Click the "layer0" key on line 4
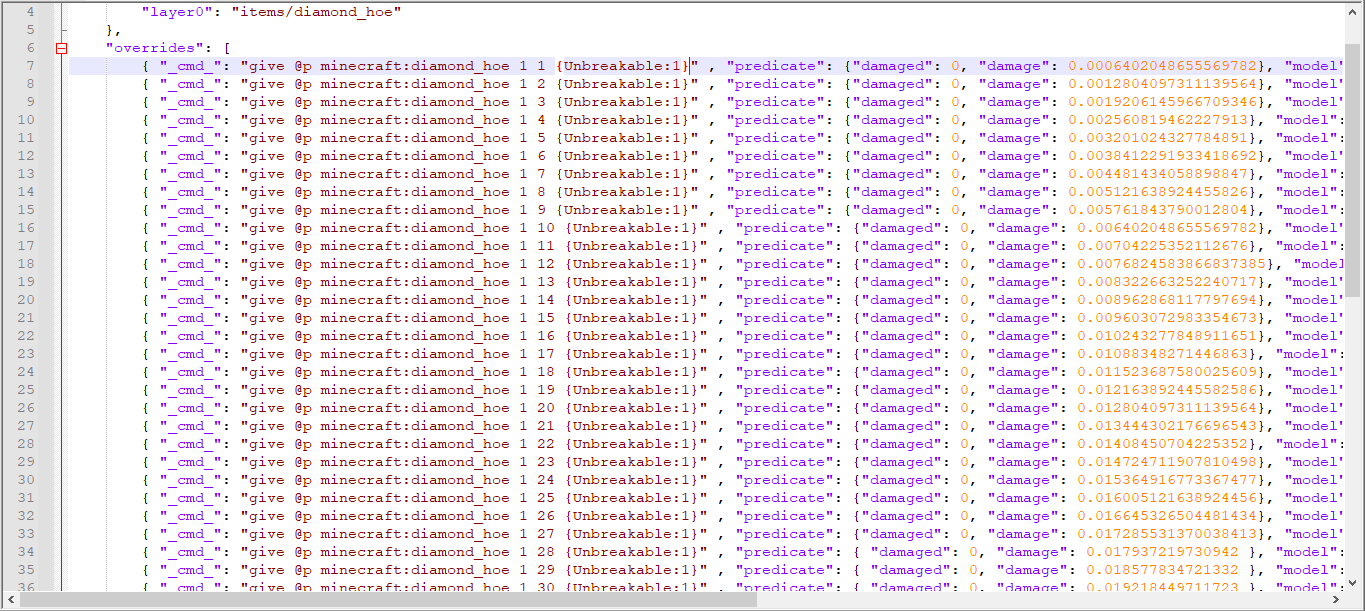This screenshot has width=1365, height=611. [177, 12]
